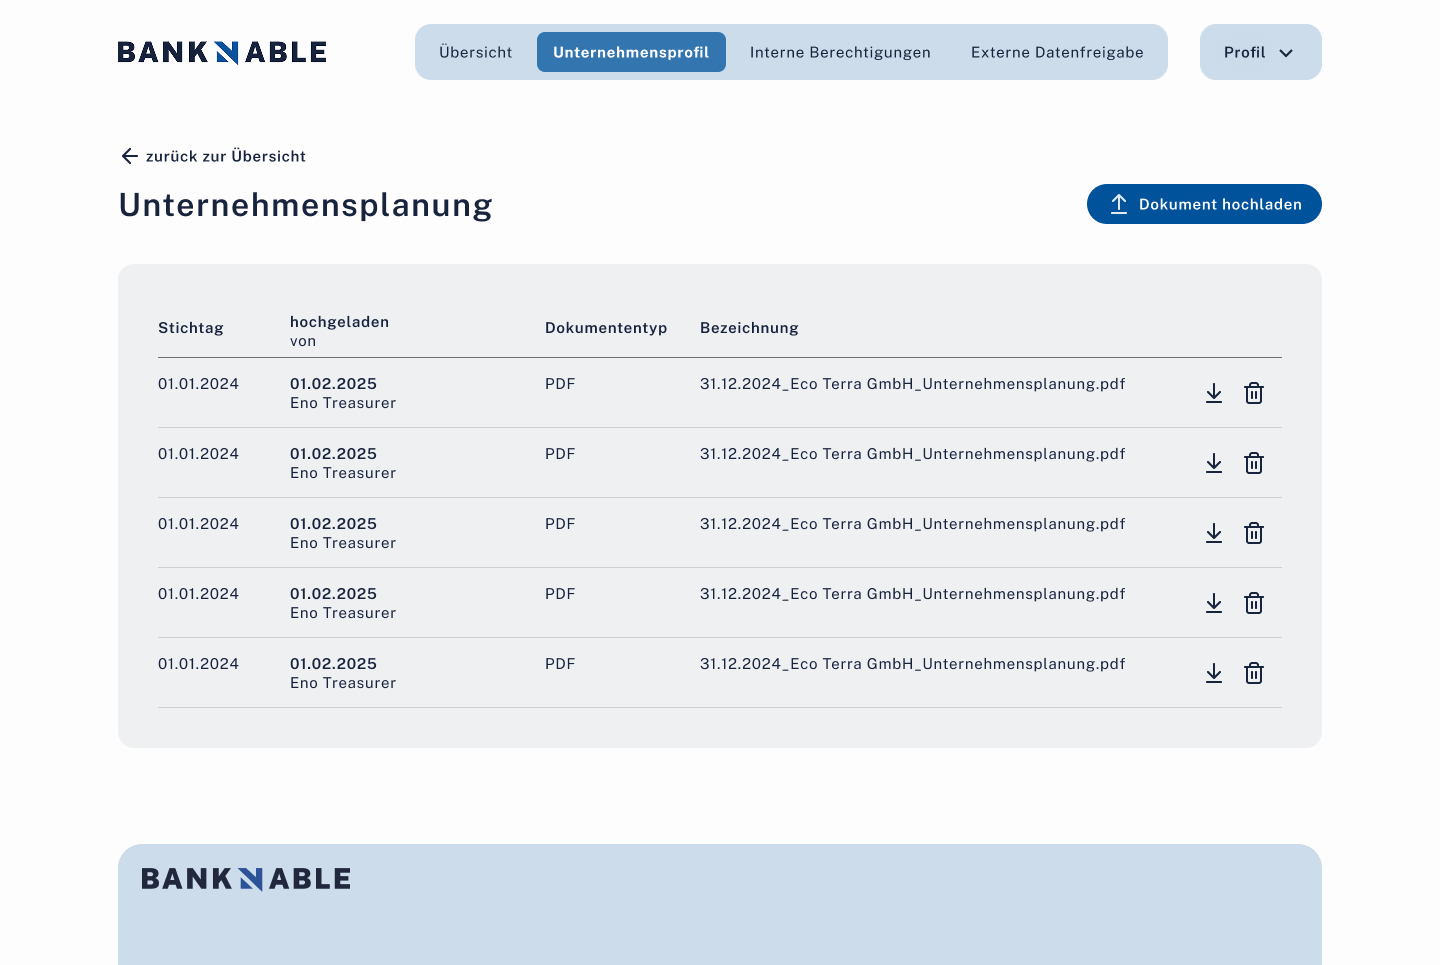This screenshot has height=965, width=1440.
Task: Go to the Externe Datenfreigabe tab
Action: click(1057, 52)
